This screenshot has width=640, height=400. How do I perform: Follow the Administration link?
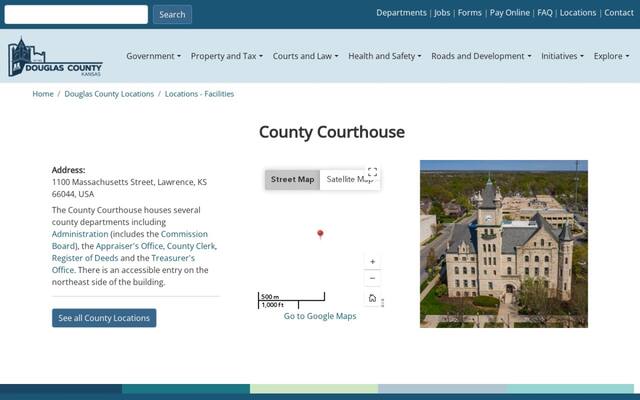(x=80, y=234)
